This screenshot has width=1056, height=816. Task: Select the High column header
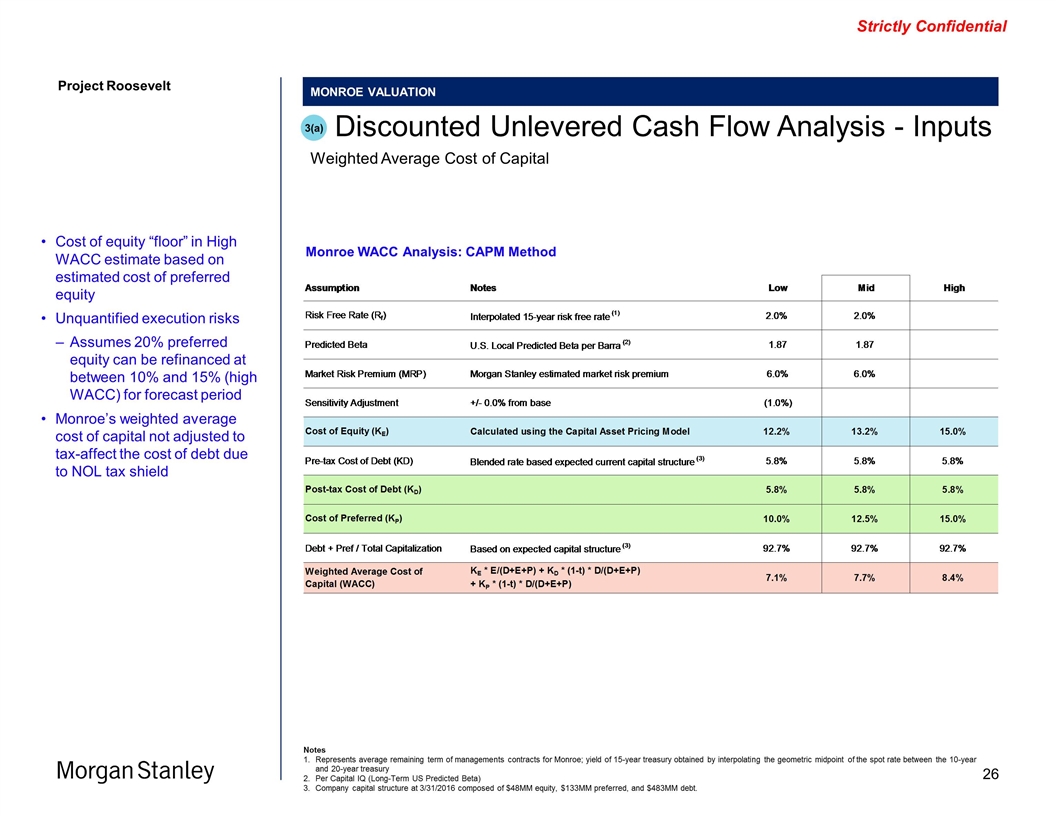pos(954,287)
